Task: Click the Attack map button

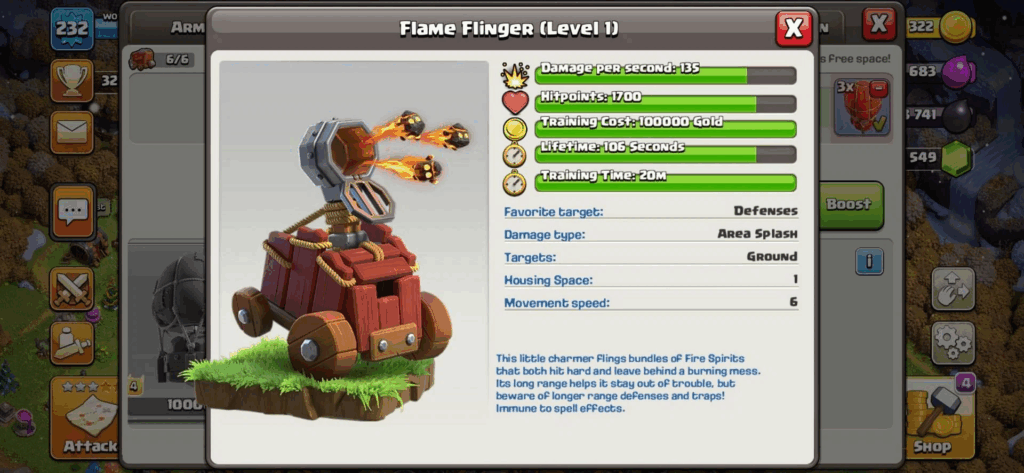Action: [x=85, y=418]
